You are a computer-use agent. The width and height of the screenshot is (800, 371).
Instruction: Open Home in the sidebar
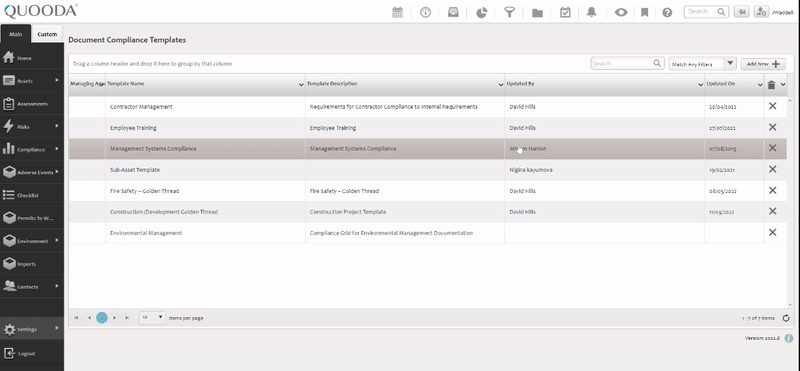[x=32, y=58]
